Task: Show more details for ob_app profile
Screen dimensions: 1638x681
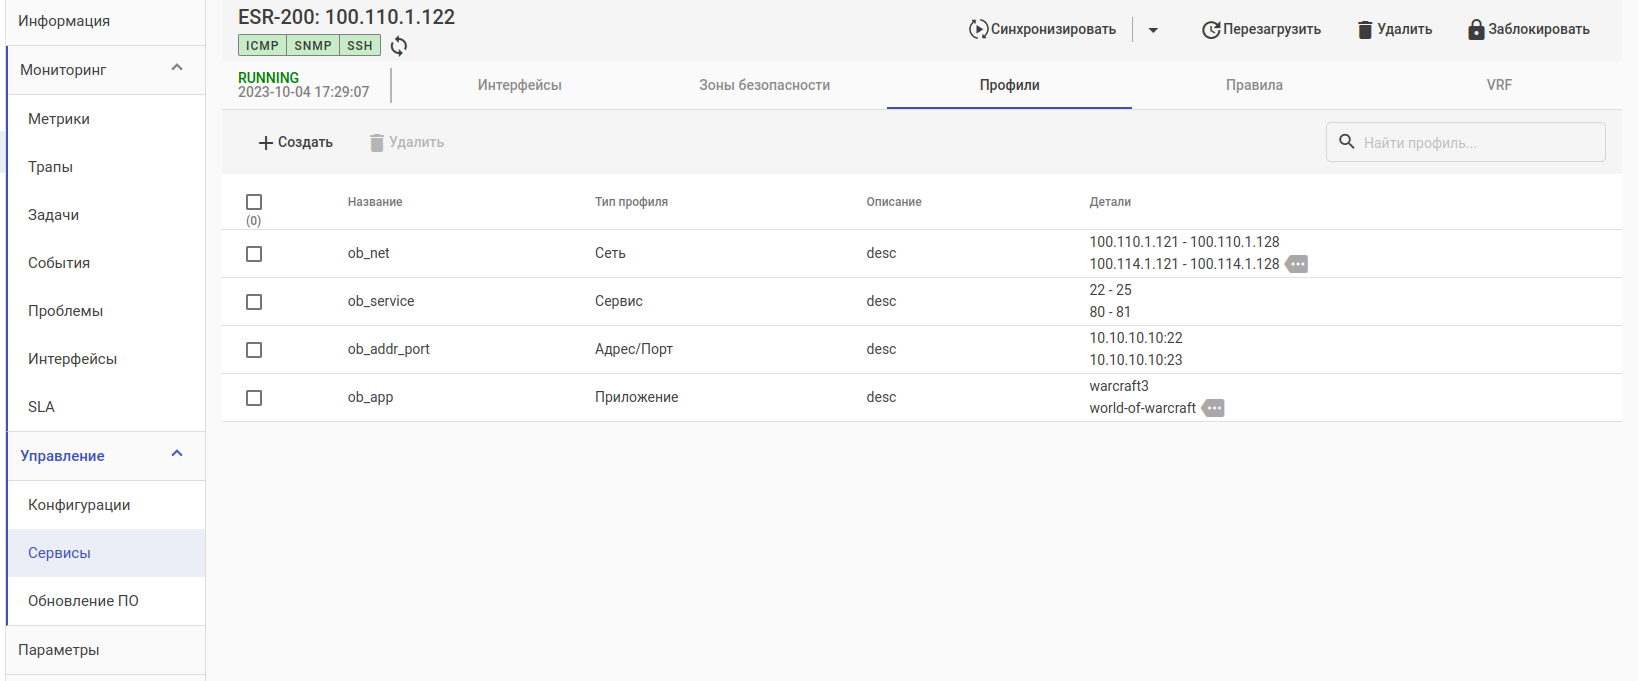Action: pyautogui.click(x=1213, y=408)
